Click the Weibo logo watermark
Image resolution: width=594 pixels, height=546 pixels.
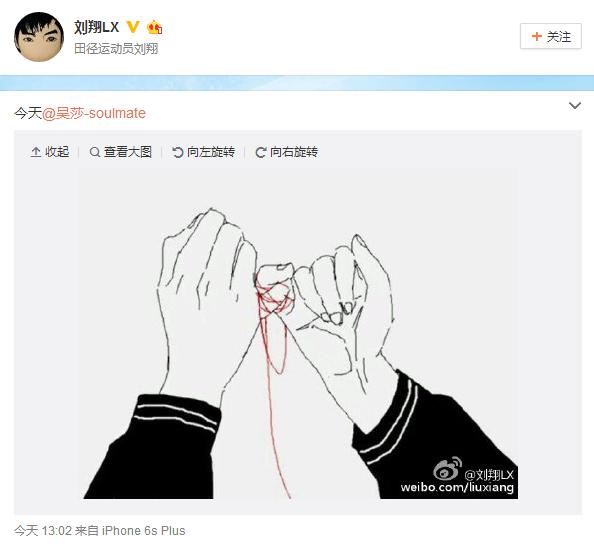point(447,469)
